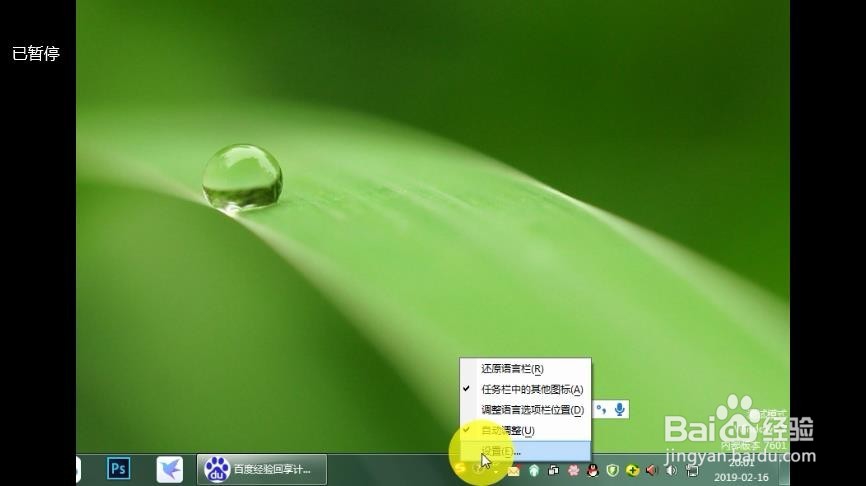Open the mail envelope tray icon
This screenshot has height=486, width=866.
tap(514, 471)
